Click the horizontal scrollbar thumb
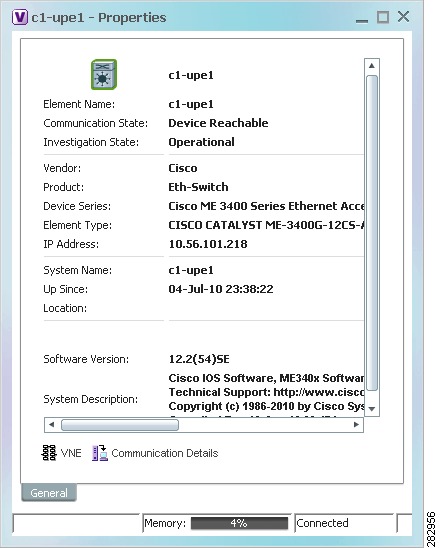Viewport: 442px width, 548px height. coord(120,425)
